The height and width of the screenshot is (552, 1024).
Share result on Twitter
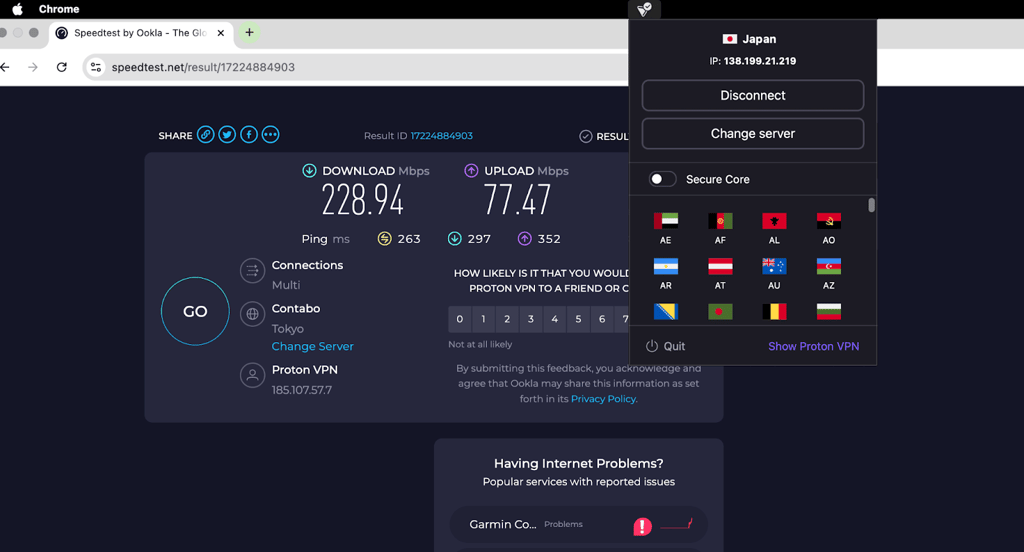click(227, 135)
